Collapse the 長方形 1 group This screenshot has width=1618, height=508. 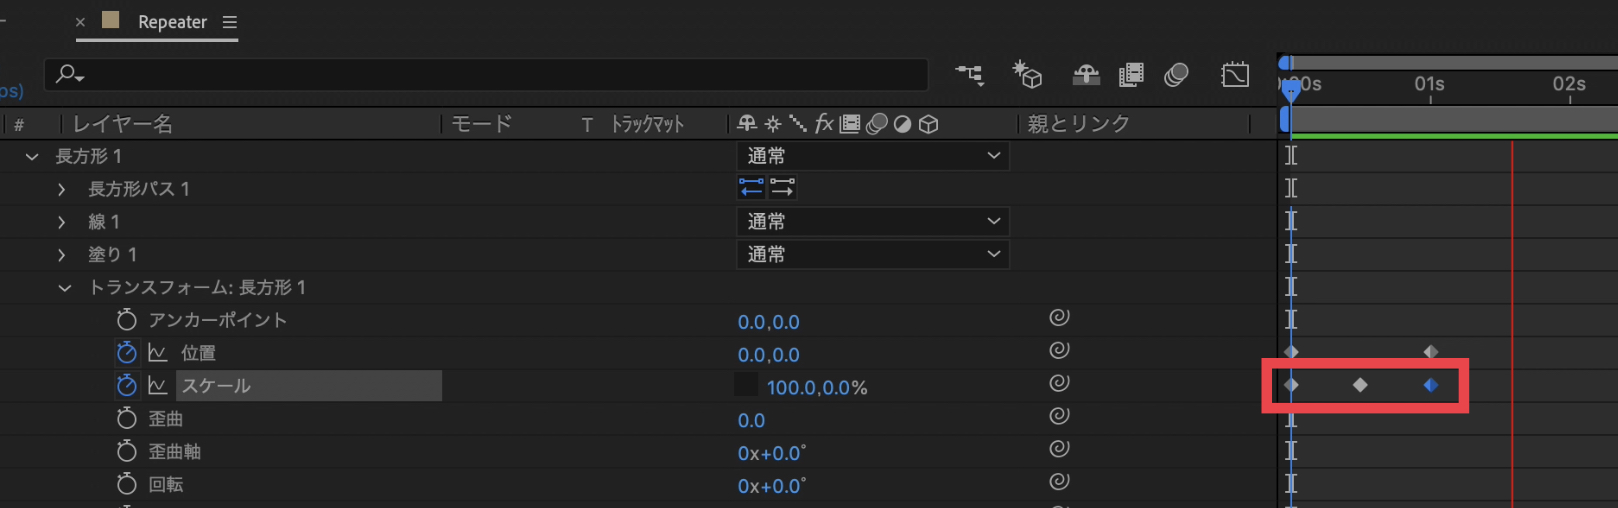[x=32, y=157]
